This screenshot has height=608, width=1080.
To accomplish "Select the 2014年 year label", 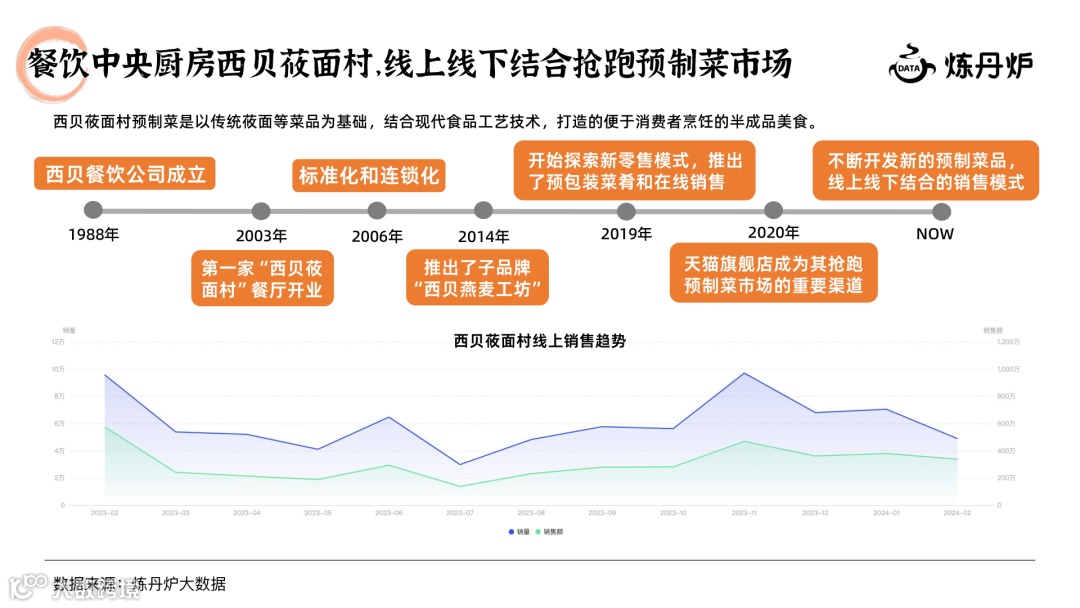I will [484, 237].
